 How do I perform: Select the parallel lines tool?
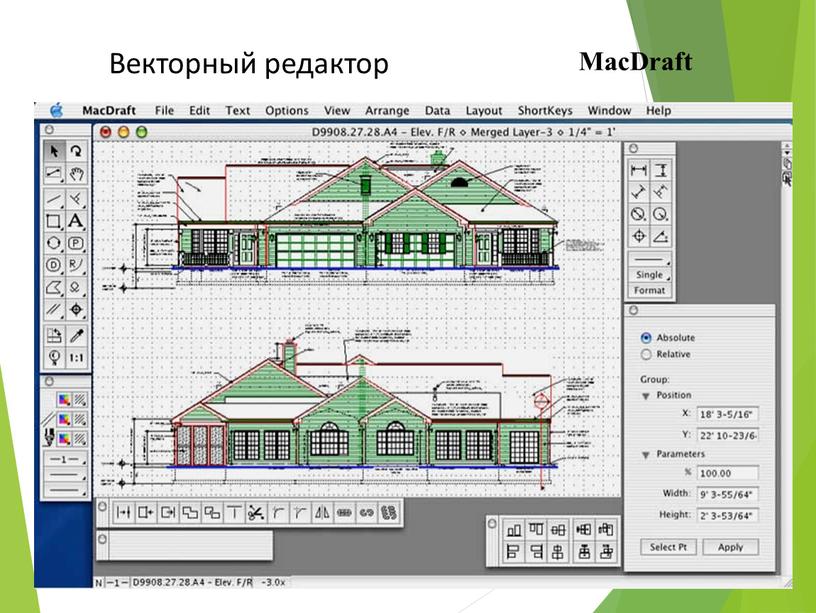point(54,310)
